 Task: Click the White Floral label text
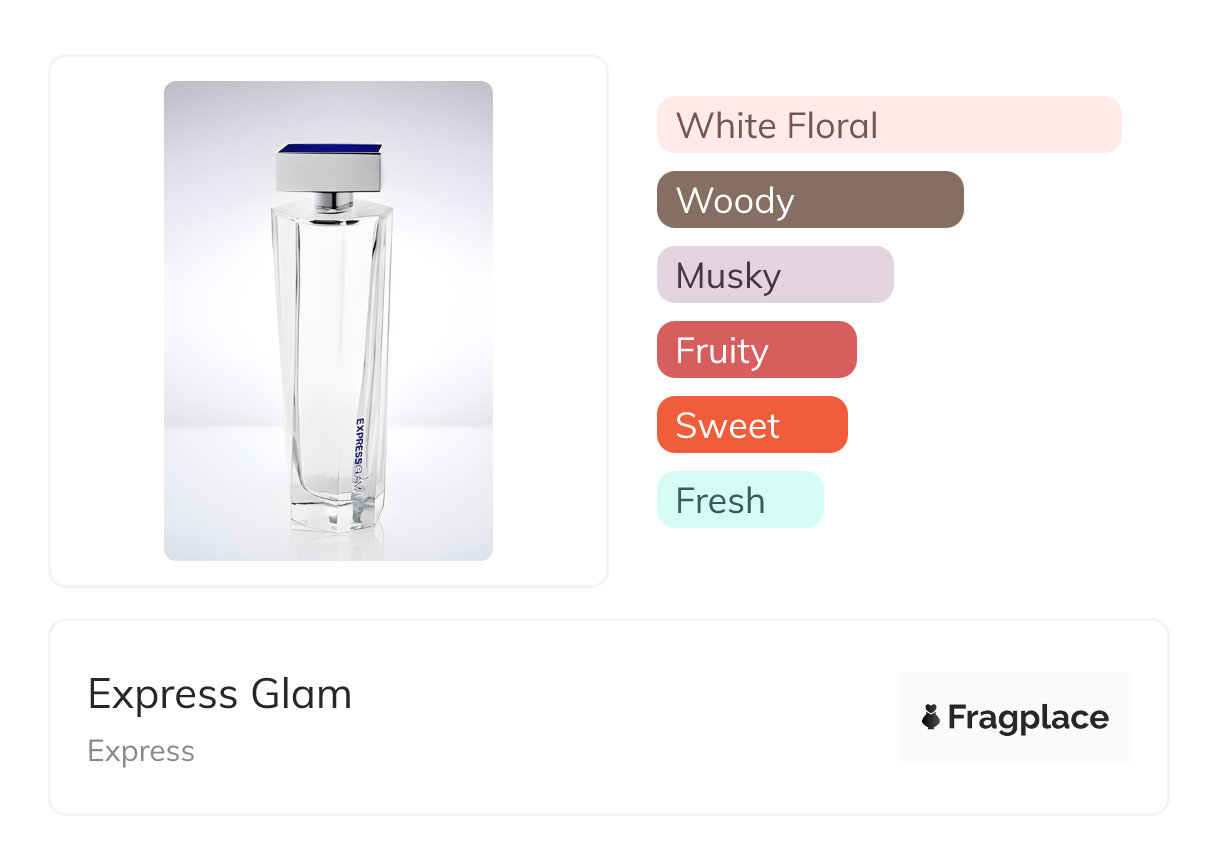click(x=777, y=126)
